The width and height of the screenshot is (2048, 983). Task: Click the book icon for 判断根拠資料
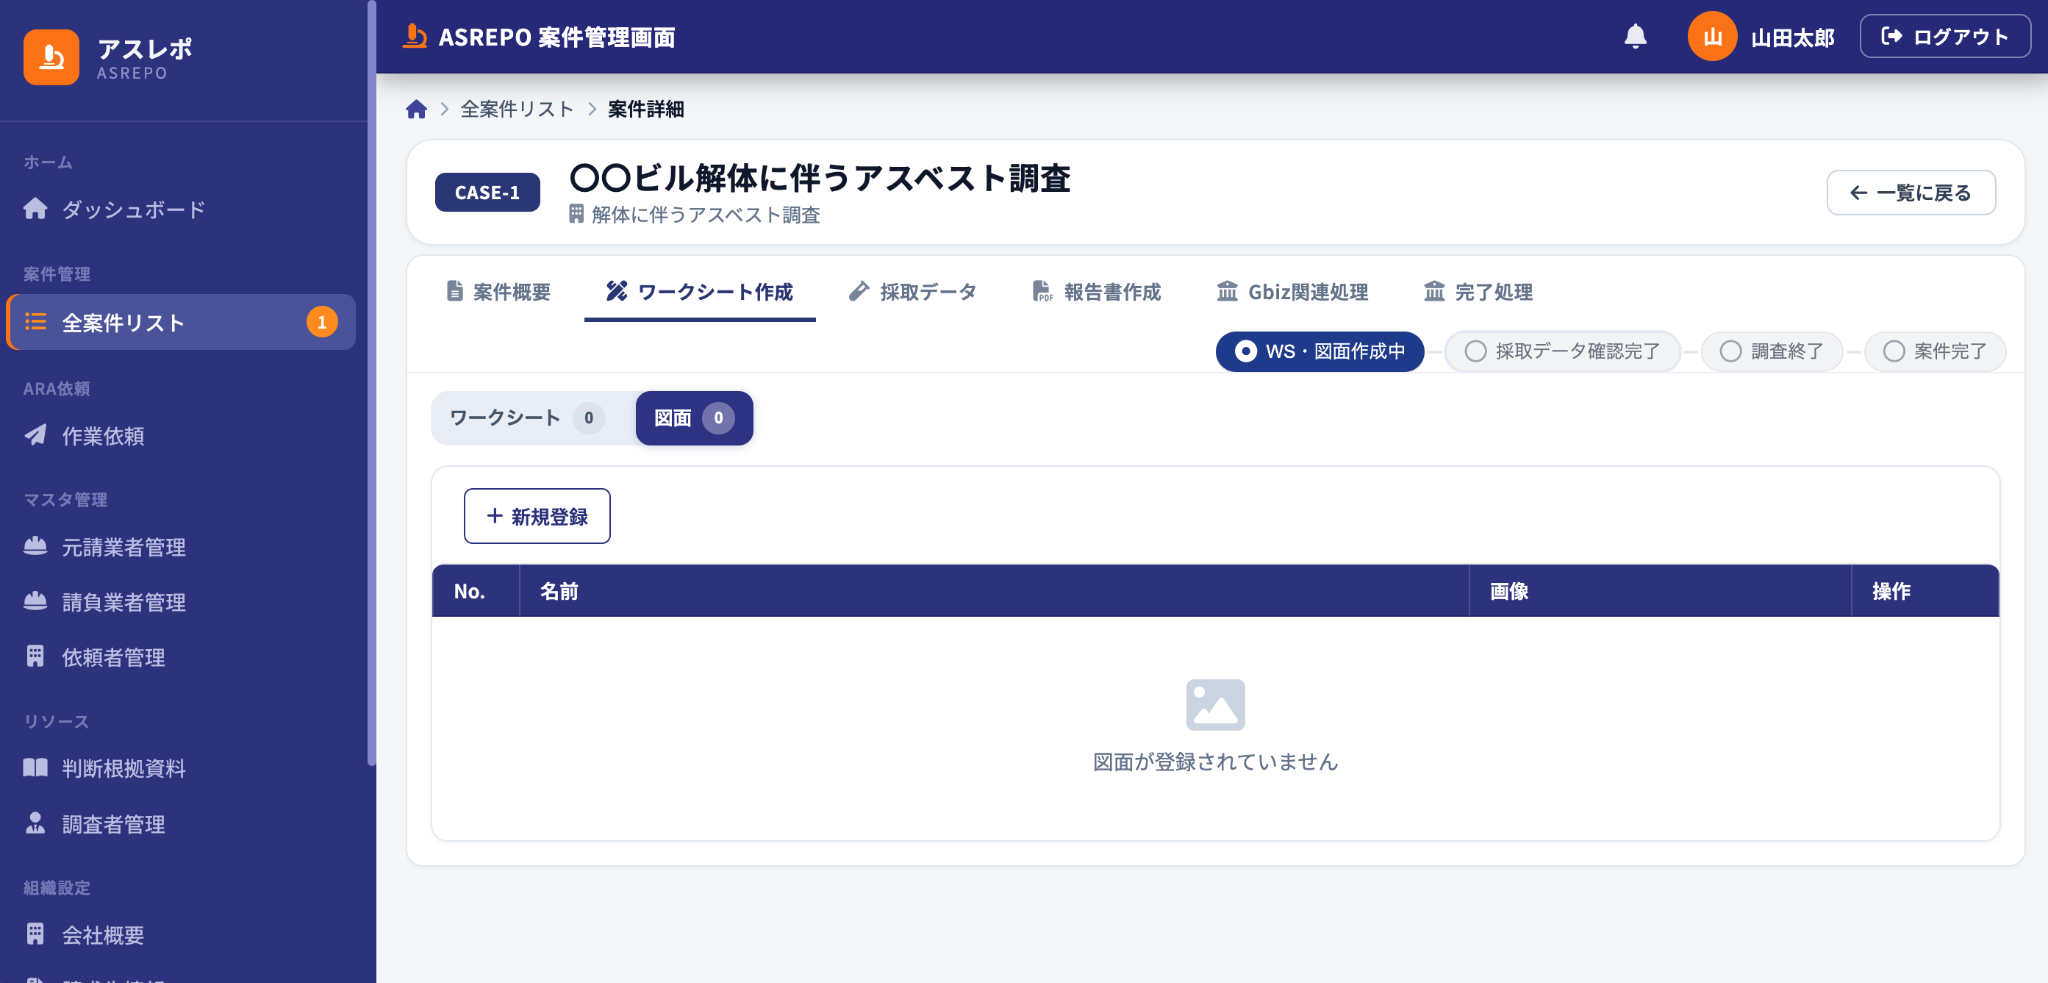click(35, 767)
